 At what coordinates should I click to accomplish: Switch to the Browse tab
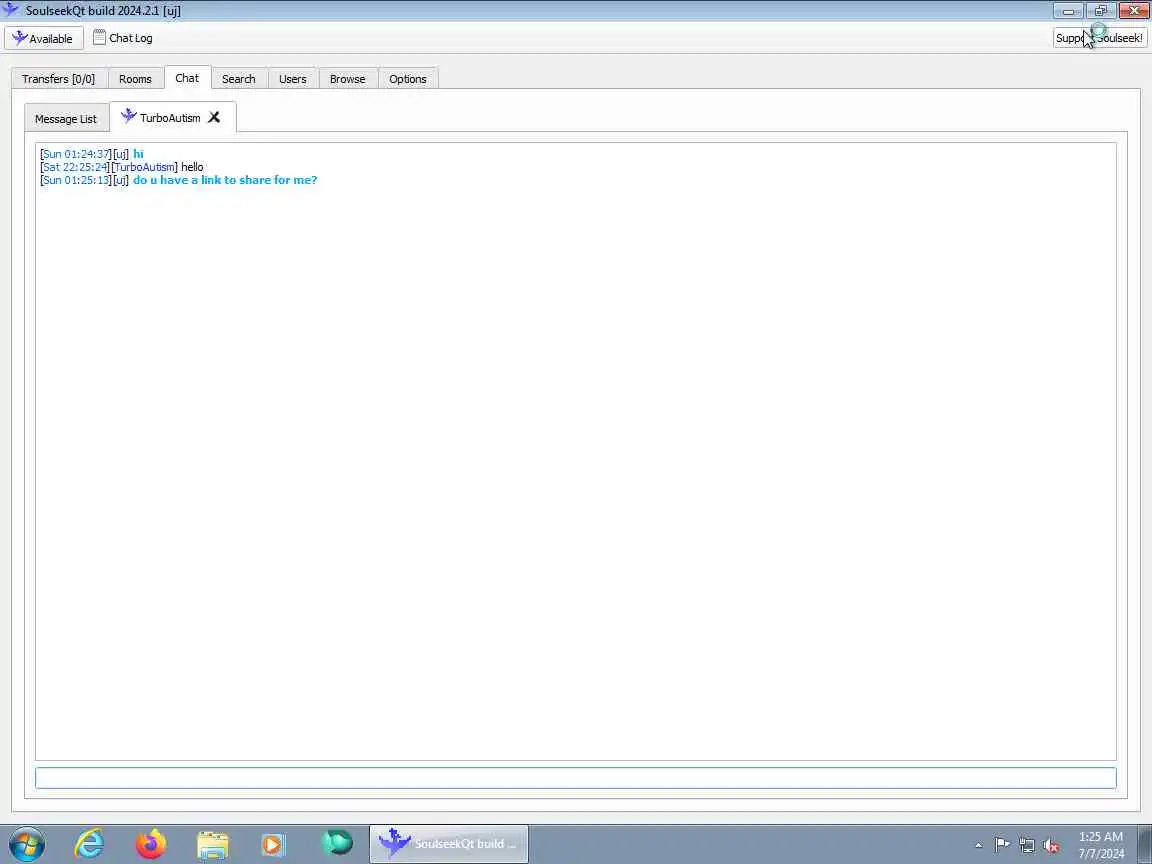click(x=348, y=79)
